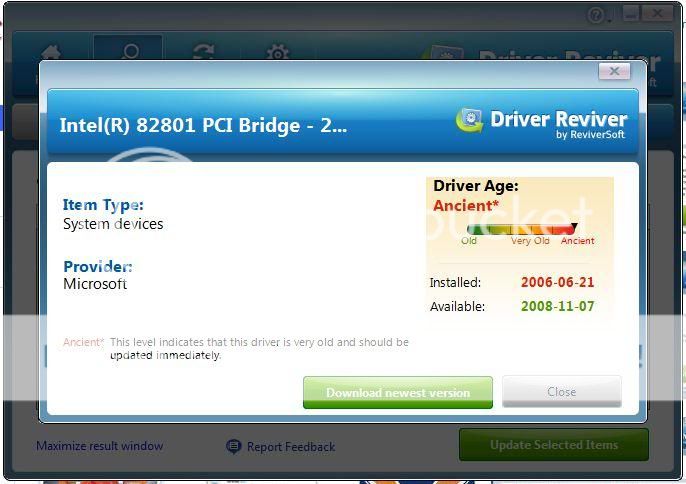
Task: Open the Home icon in main toolbar
Action: (51, 53)
